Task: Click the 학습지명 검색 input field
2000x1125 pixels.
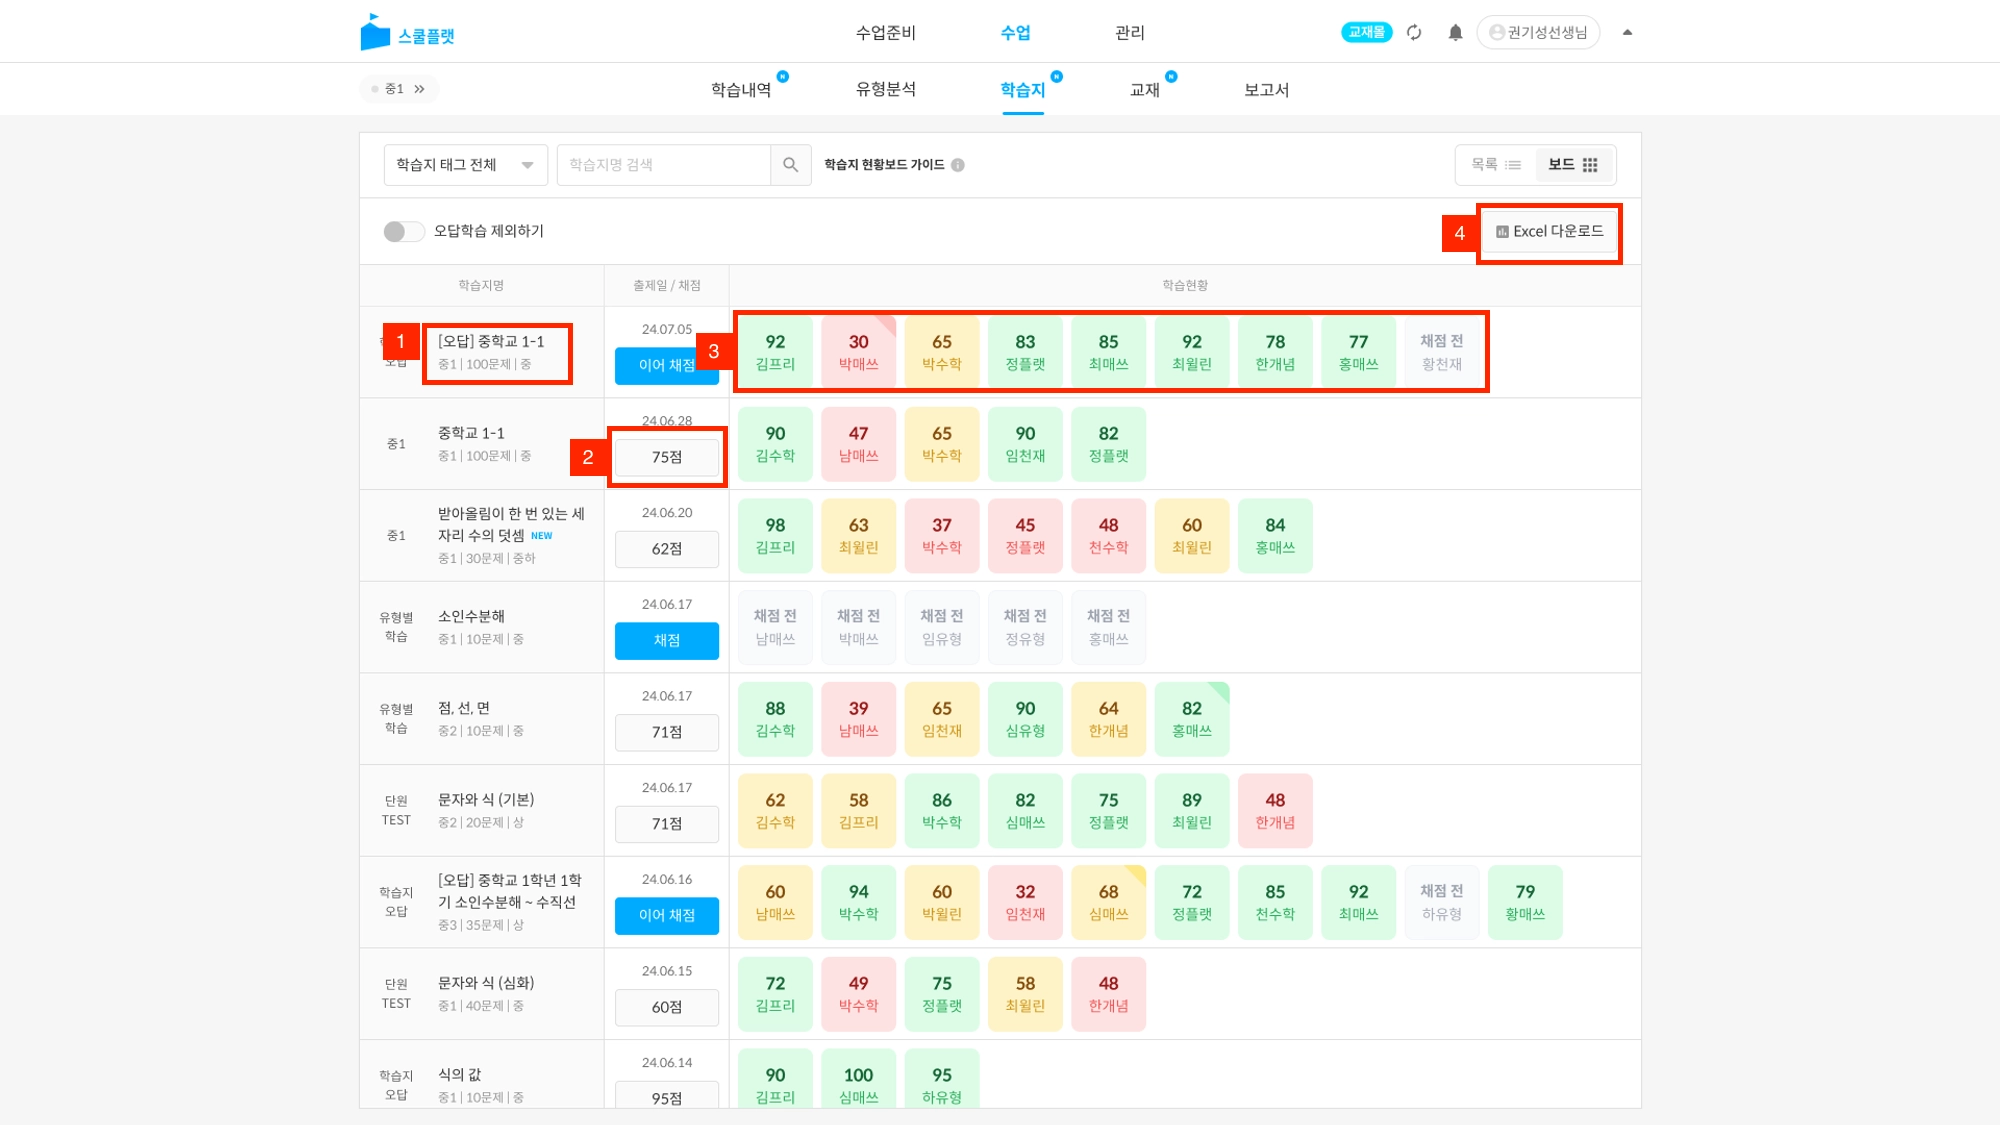Action: pos(663,165)
